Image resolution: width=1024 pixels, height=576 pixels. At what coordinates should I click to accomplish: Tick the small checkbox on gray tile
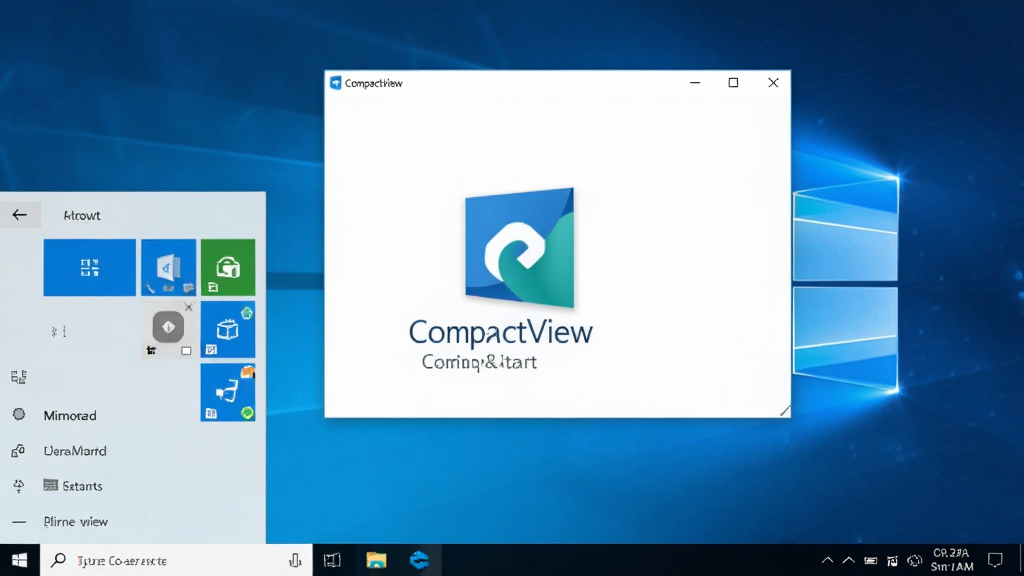(186, 351)
